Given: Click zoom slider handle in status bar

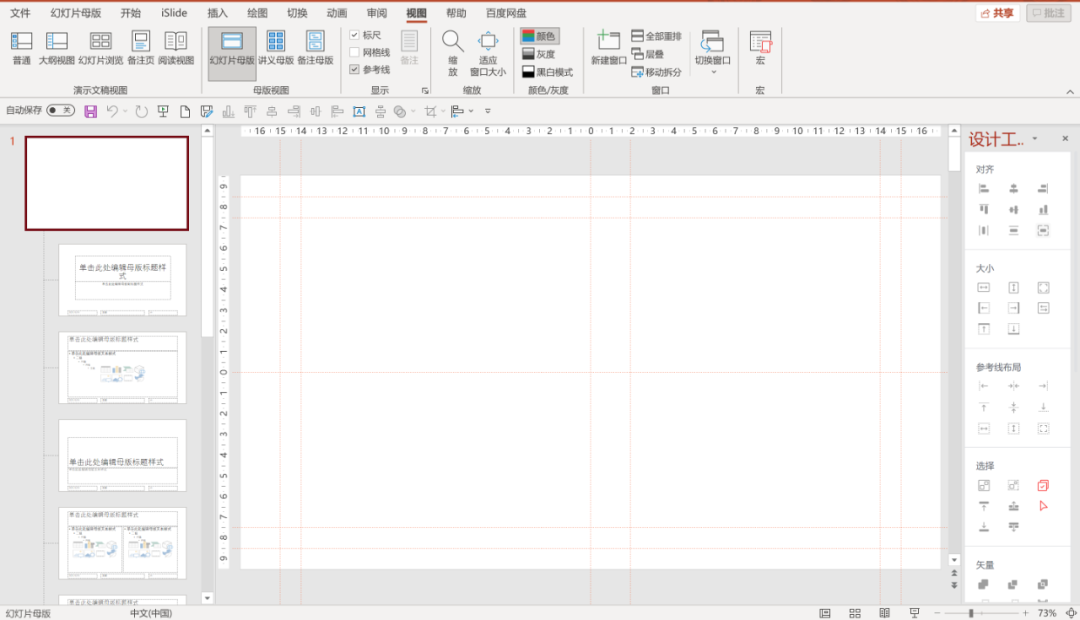Looking at the screenshot, I should click(971, 613).
